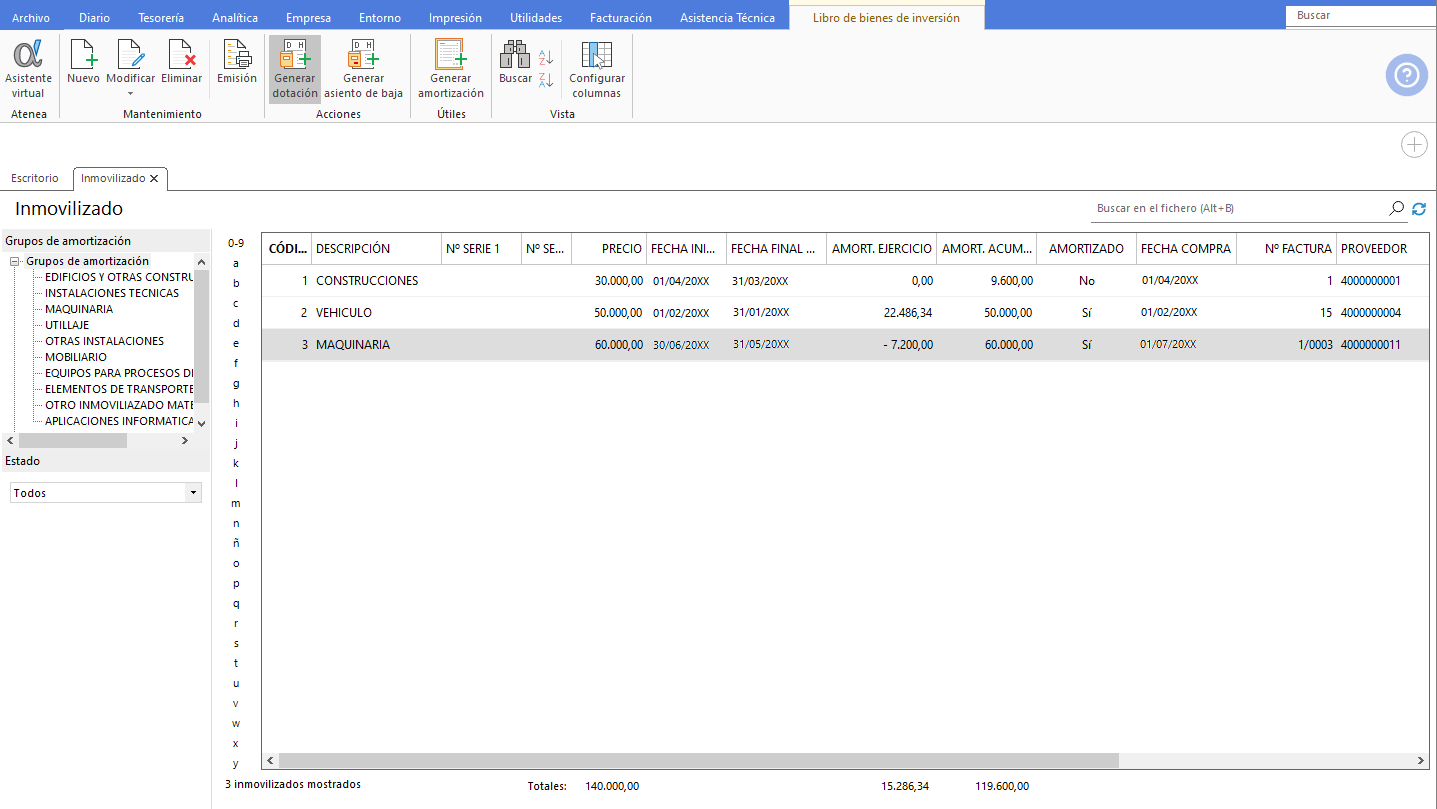Open the Impresión menu
The height and width of the screenshot is (809, 1437).
[x=455, y=18]
